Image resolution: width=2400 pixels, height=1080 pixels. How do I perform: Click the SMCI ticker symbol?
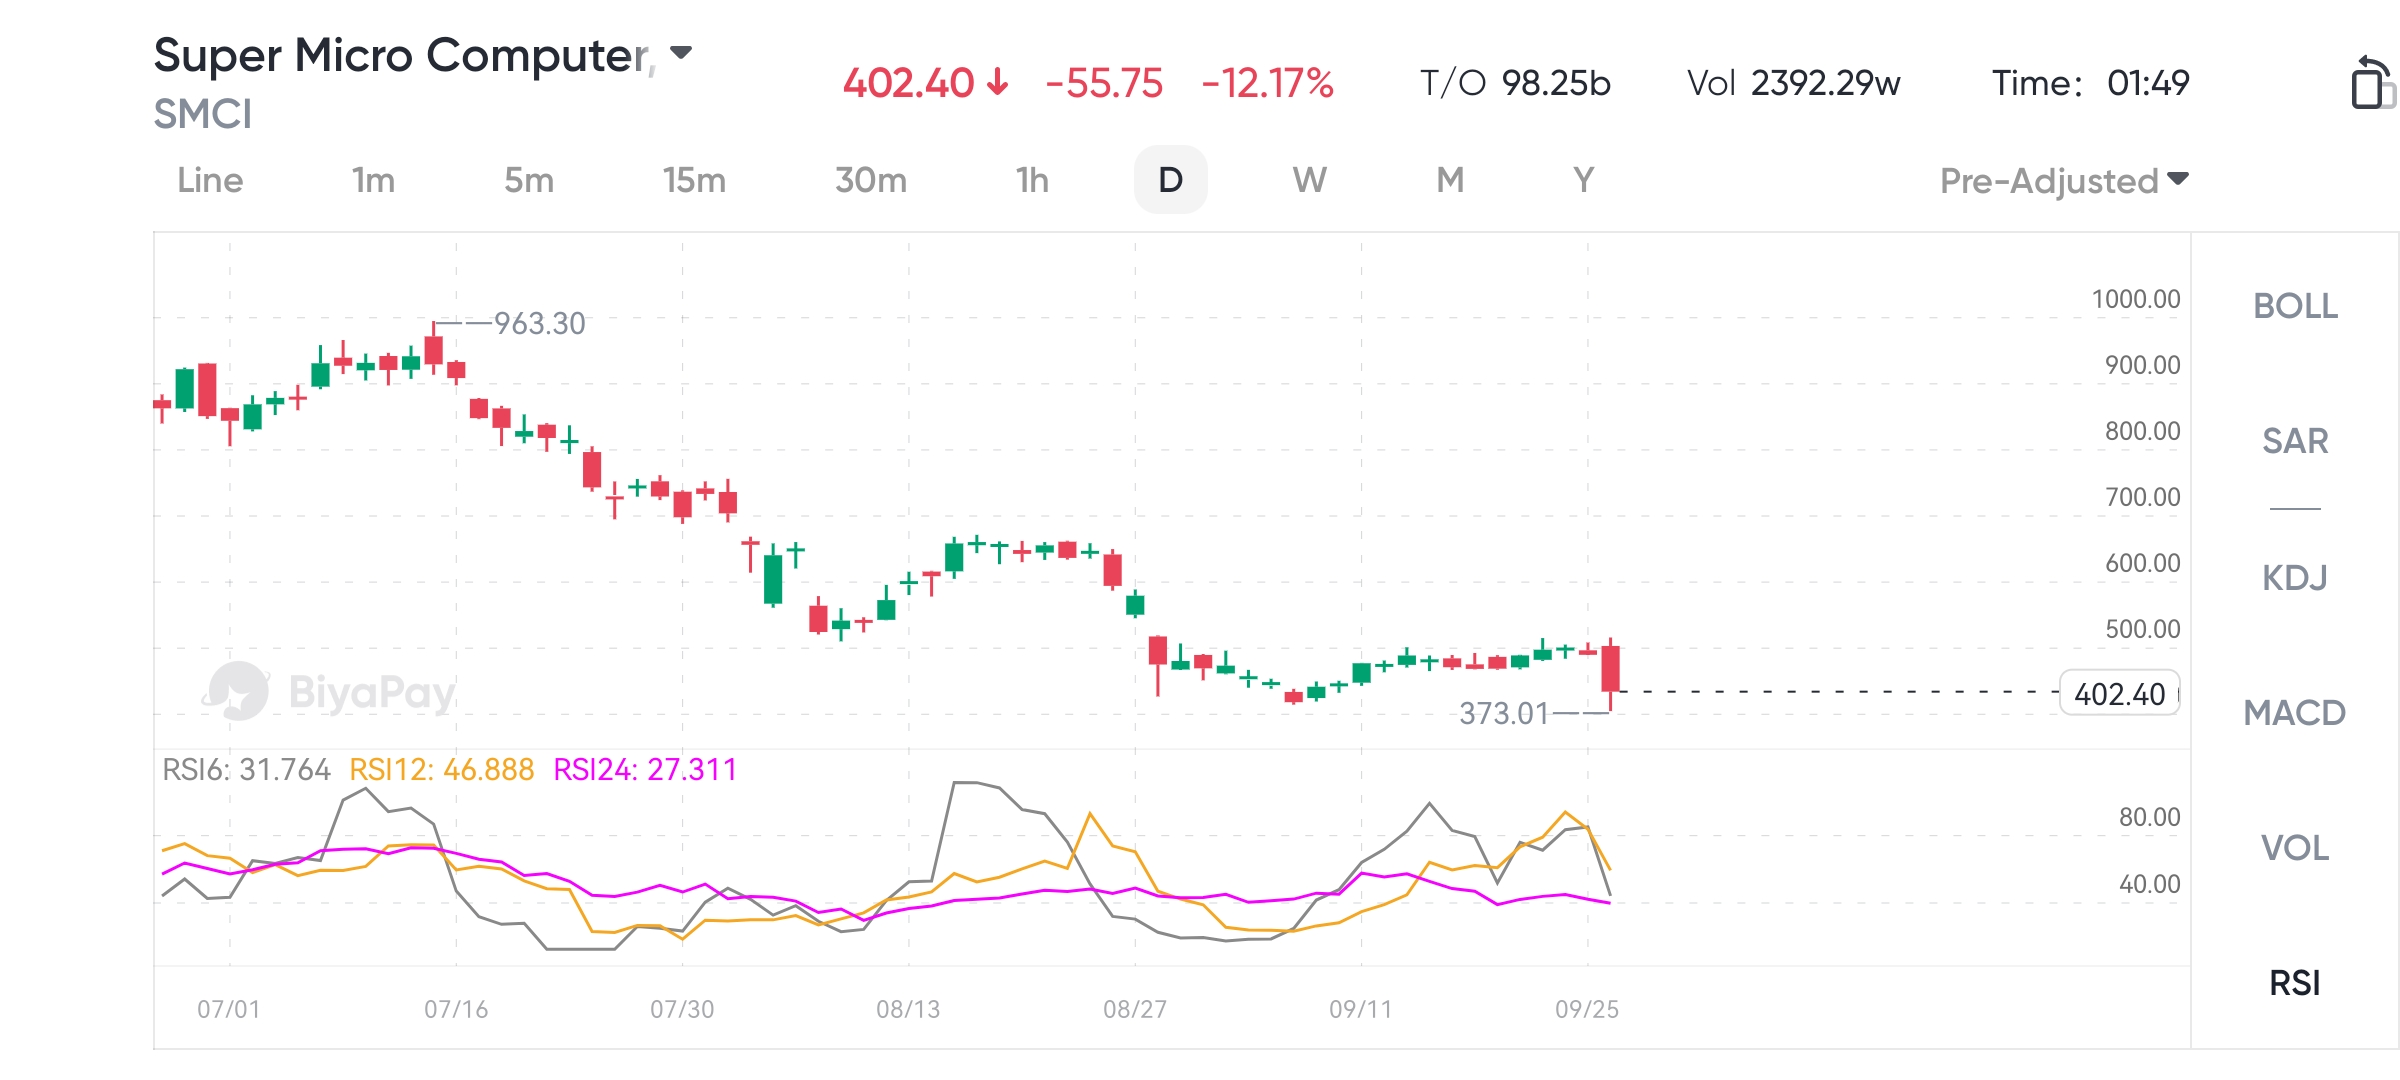point(203,114)
